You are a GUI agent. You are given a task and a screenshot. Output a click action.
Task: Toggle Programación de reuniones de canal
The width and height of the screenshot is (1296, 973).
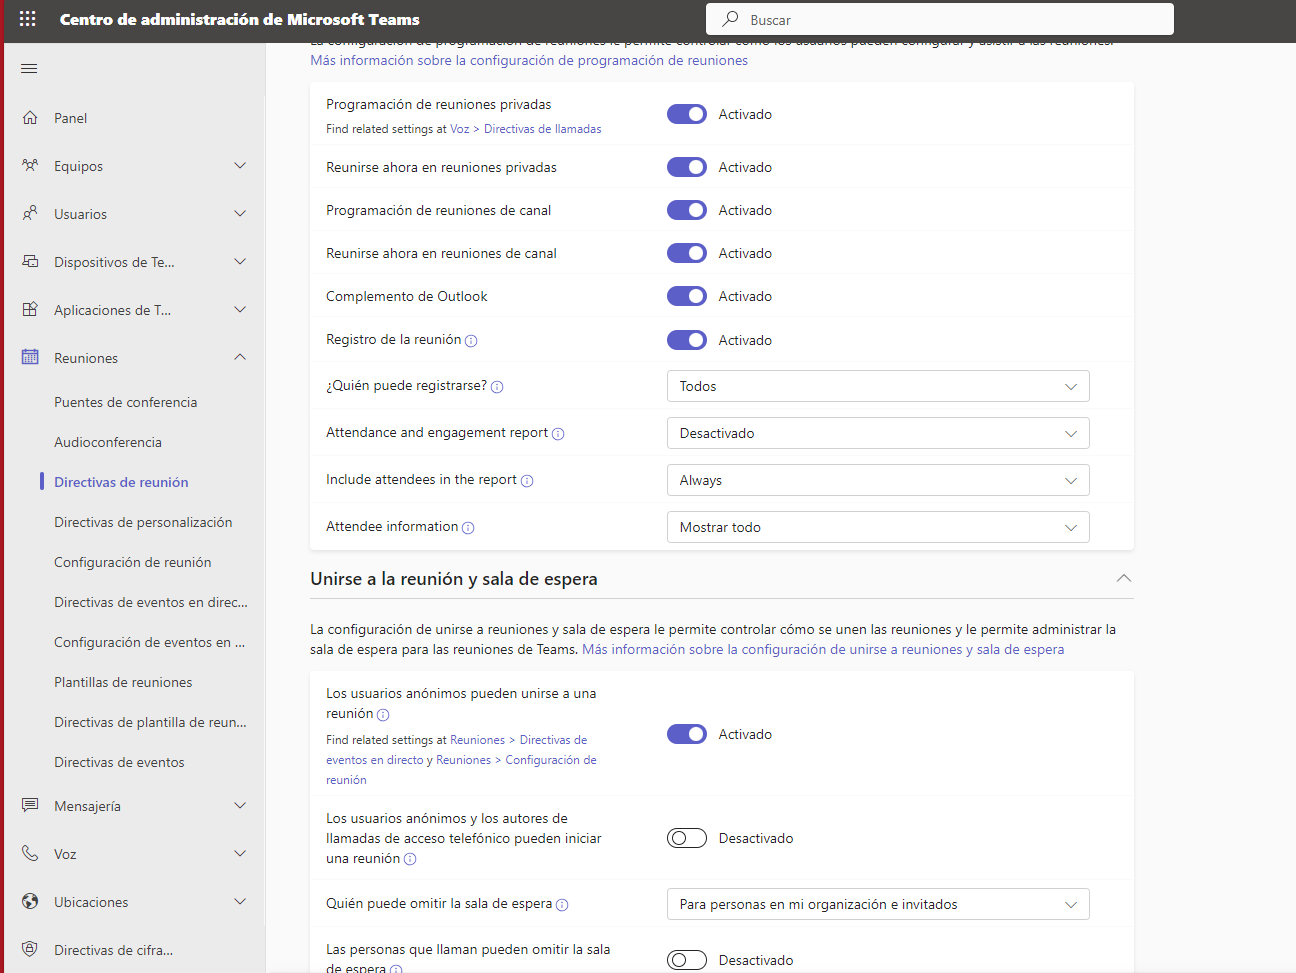tap(687, 210)
